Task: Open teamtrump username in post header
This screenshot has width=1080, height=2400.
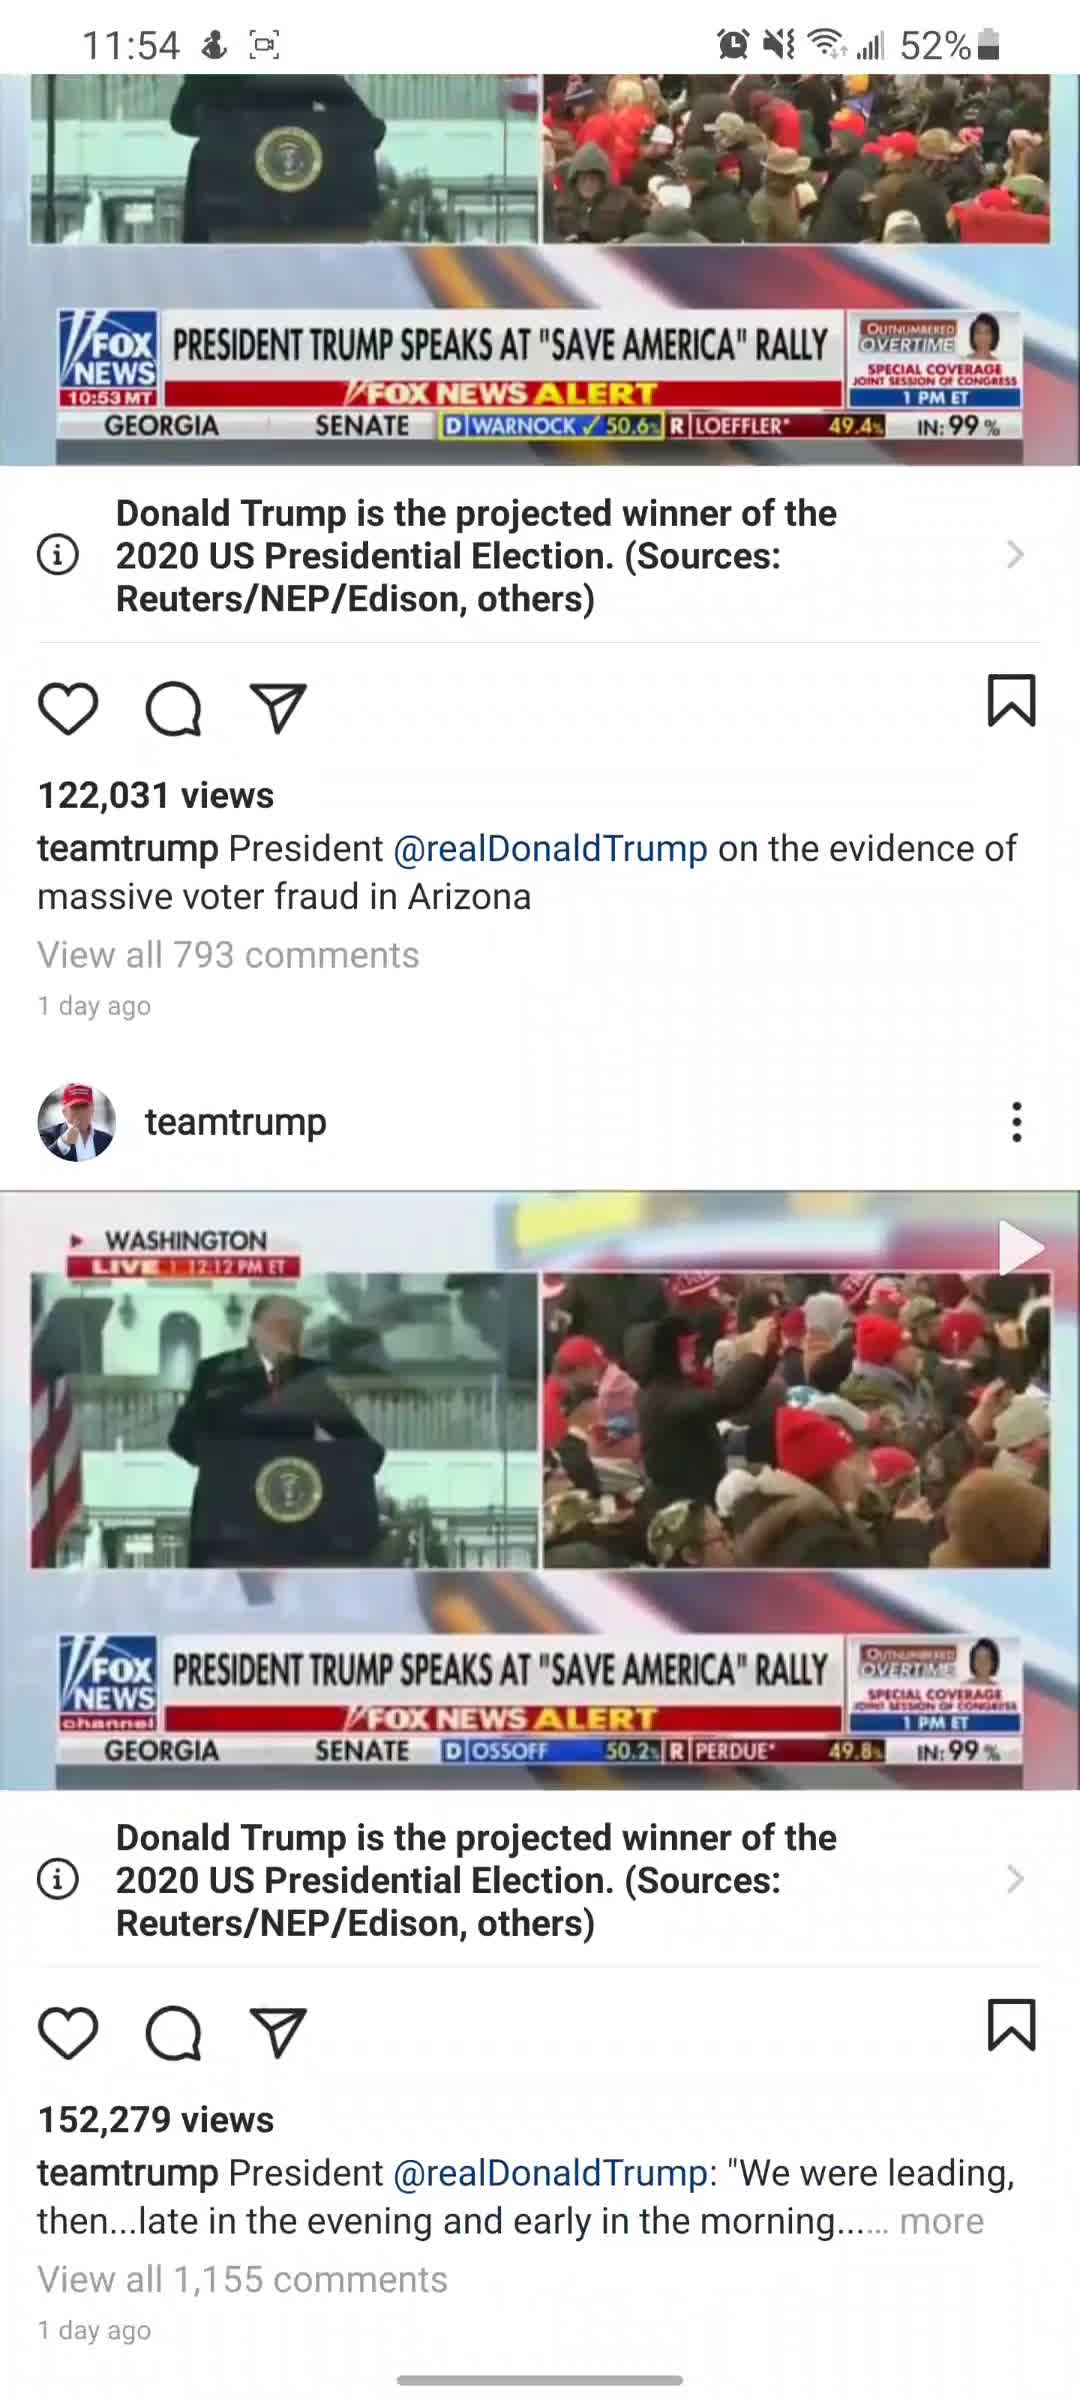Action: [236, 1122]
